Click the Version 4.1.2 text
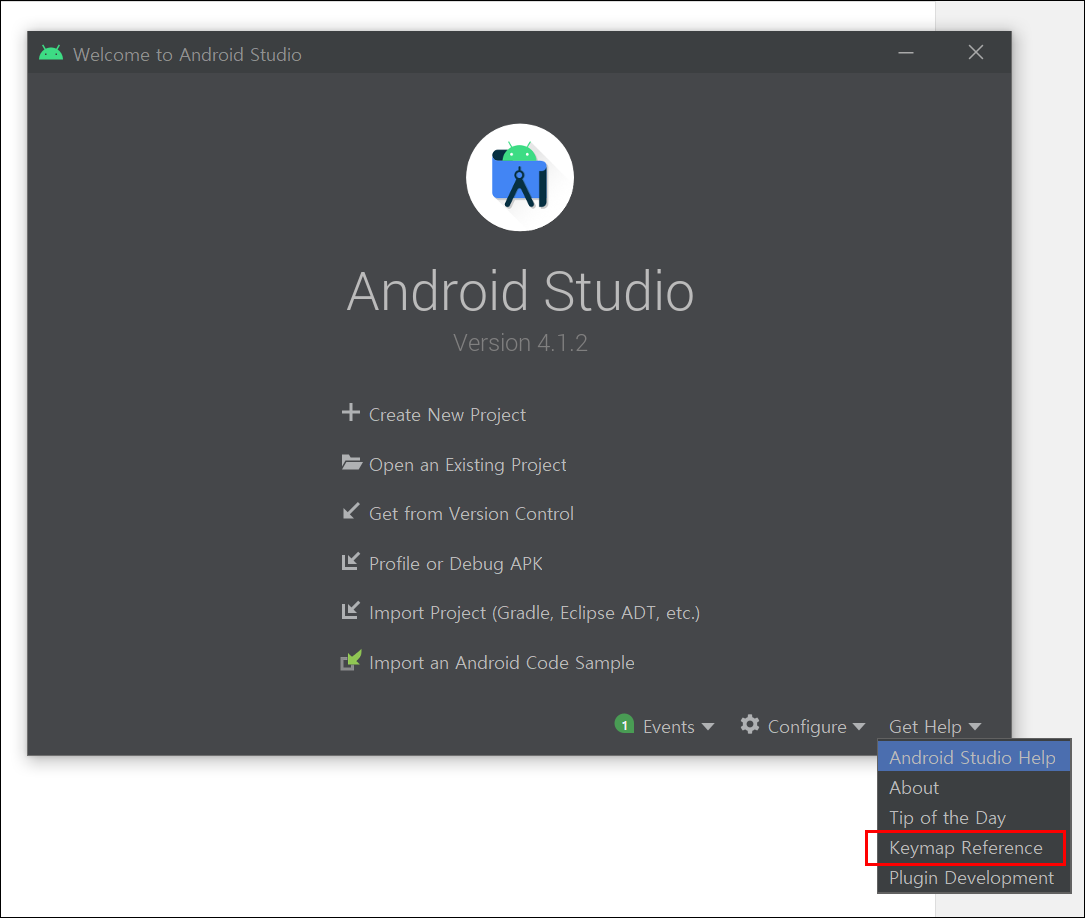 tap(520, 342)
